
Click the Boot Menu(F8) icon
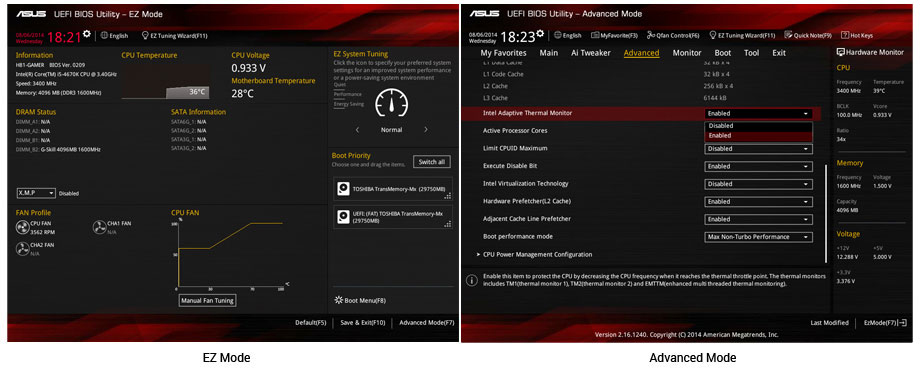(x=338, y=300)
